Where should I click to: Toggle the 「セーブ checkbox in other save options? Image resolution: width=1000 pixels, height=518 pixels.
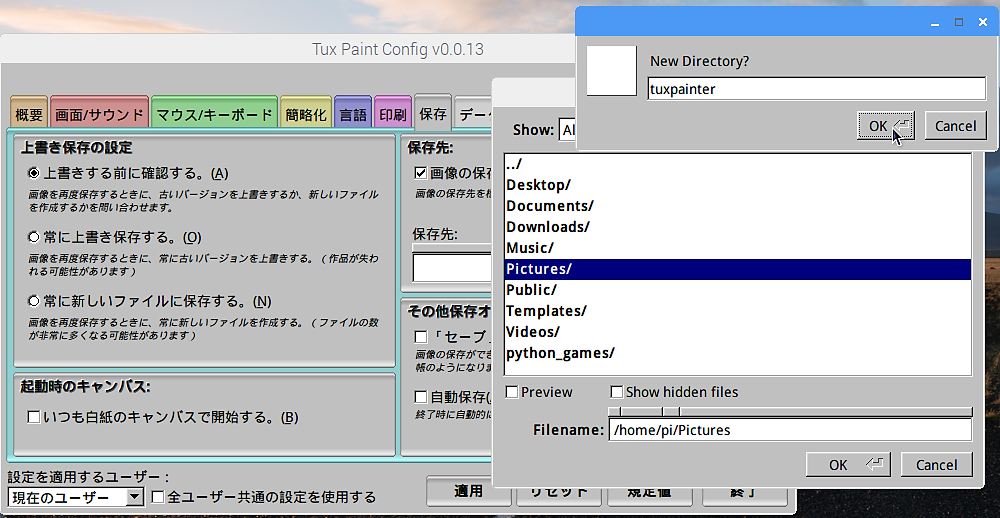pos(420,336)
